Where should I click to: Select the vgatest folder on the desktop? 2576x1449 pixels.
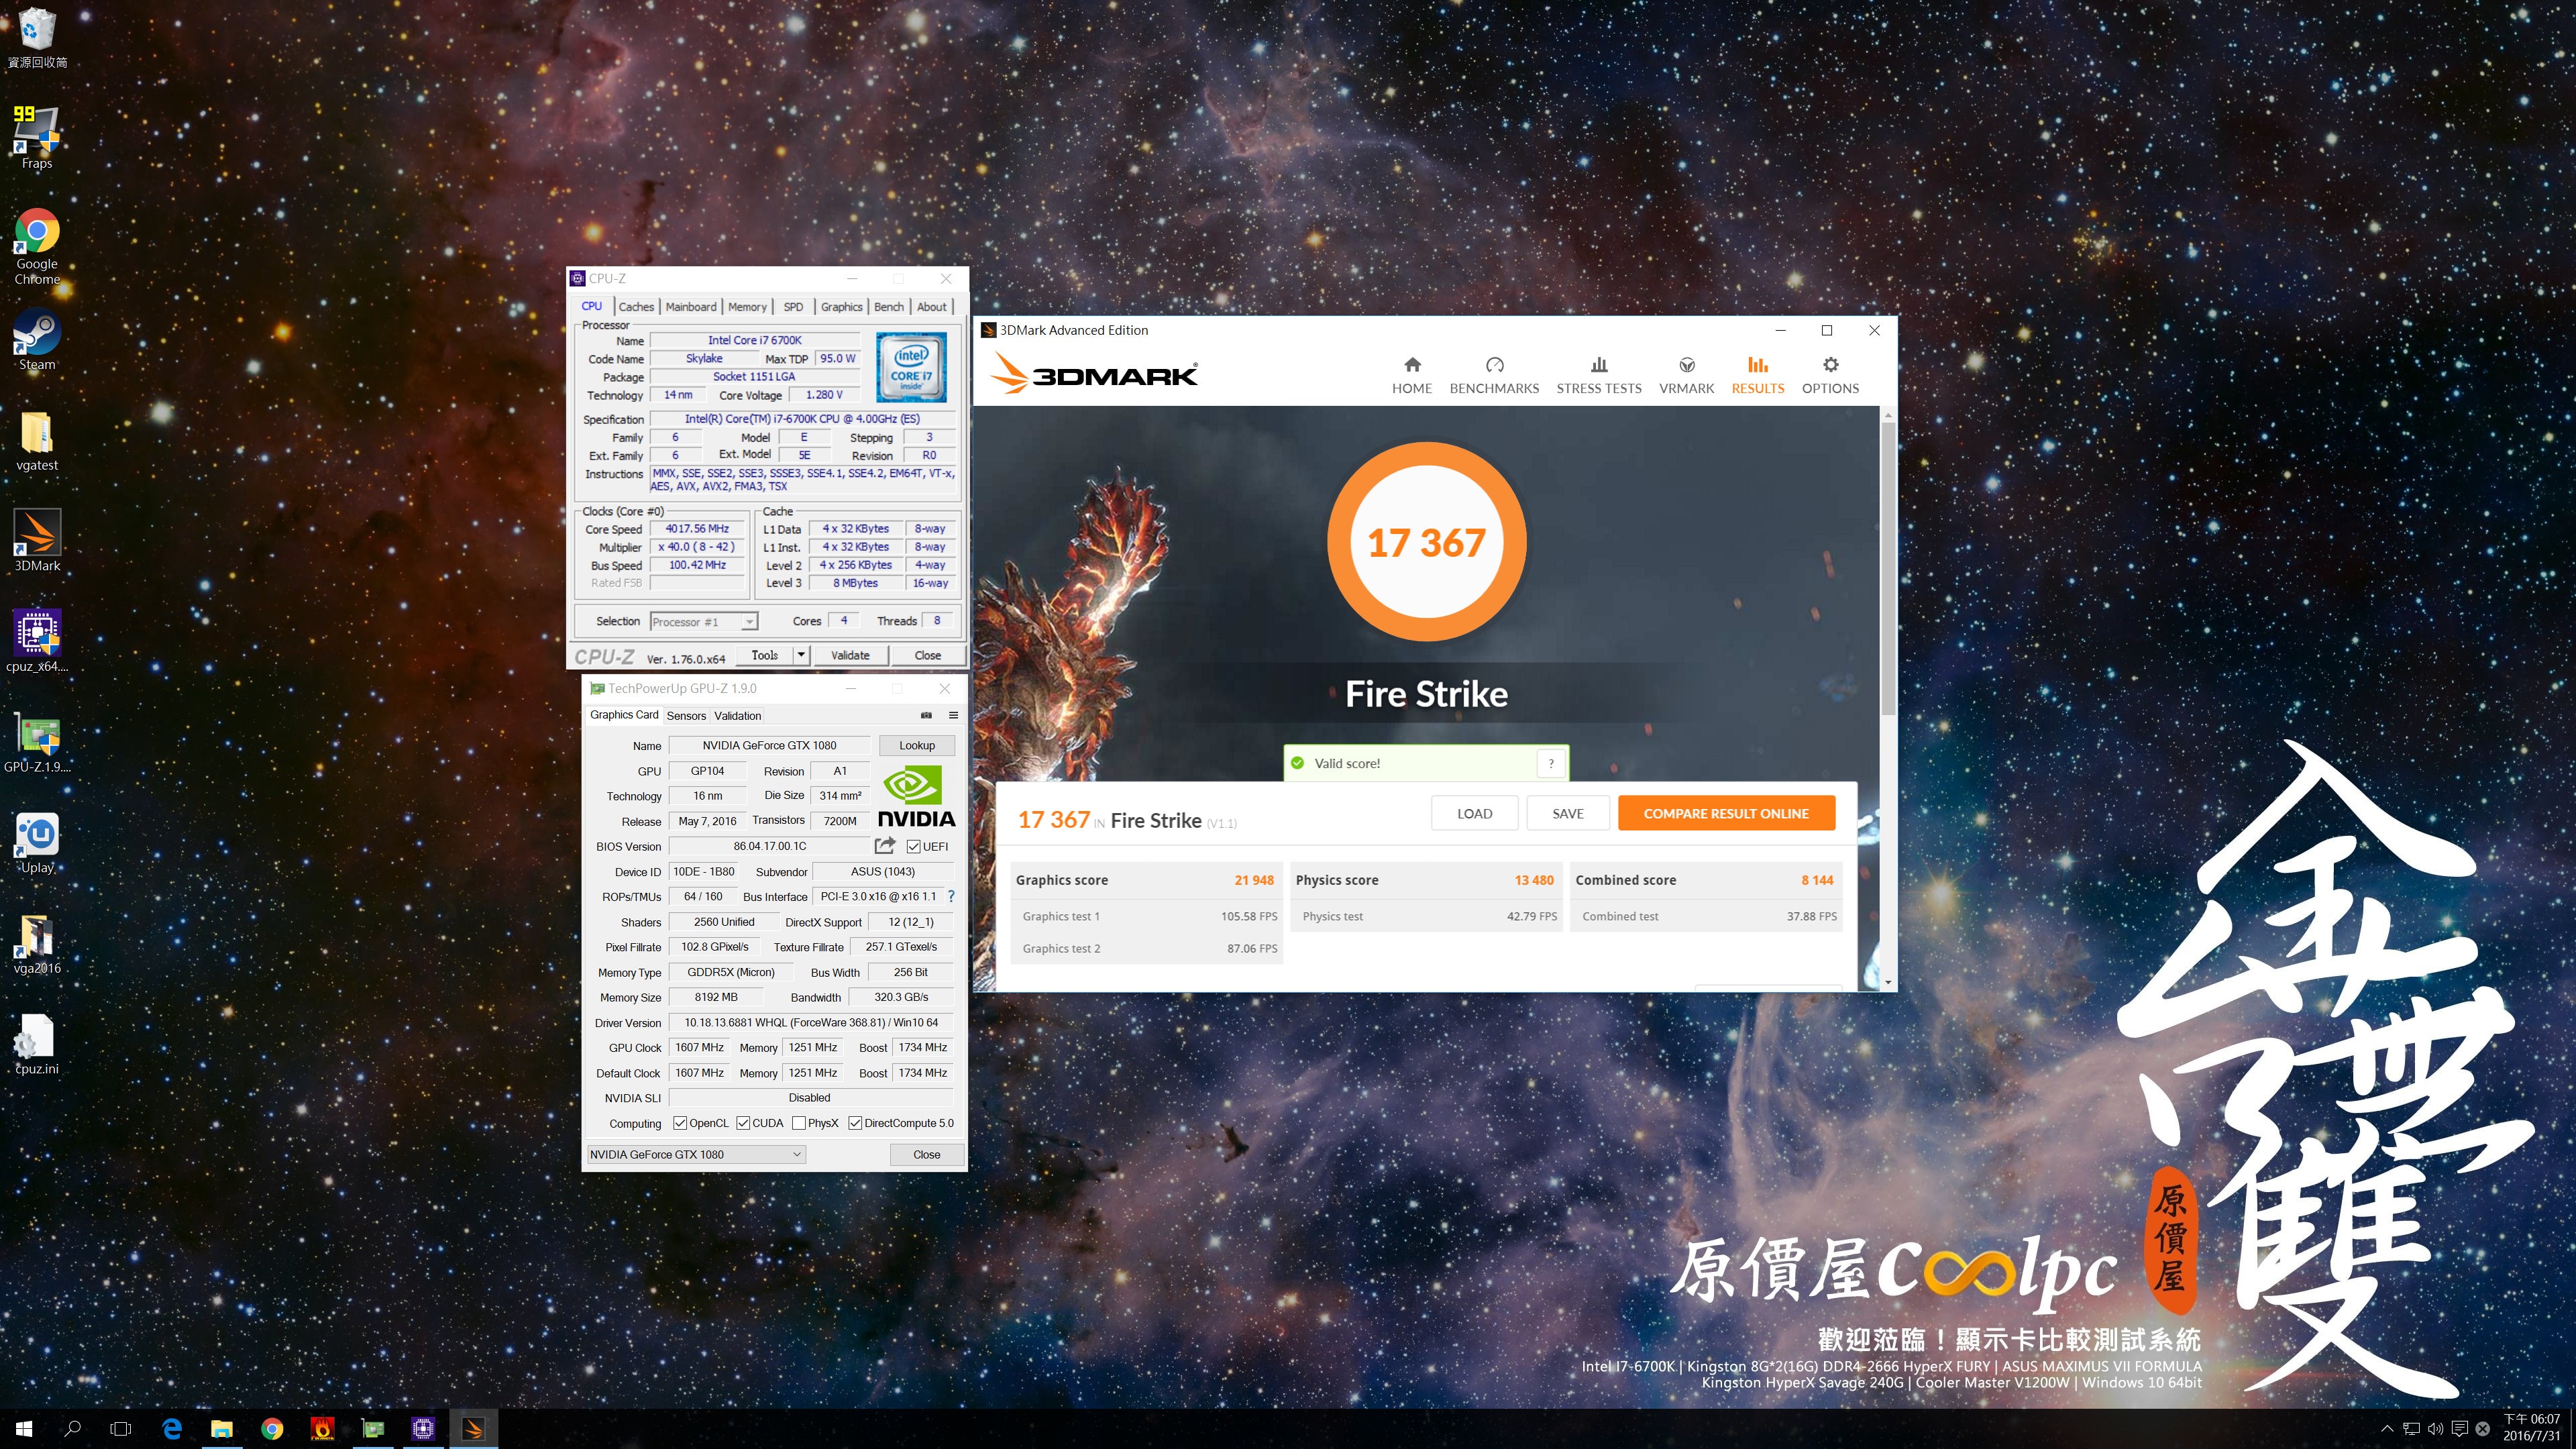click(x=37, y=441)
